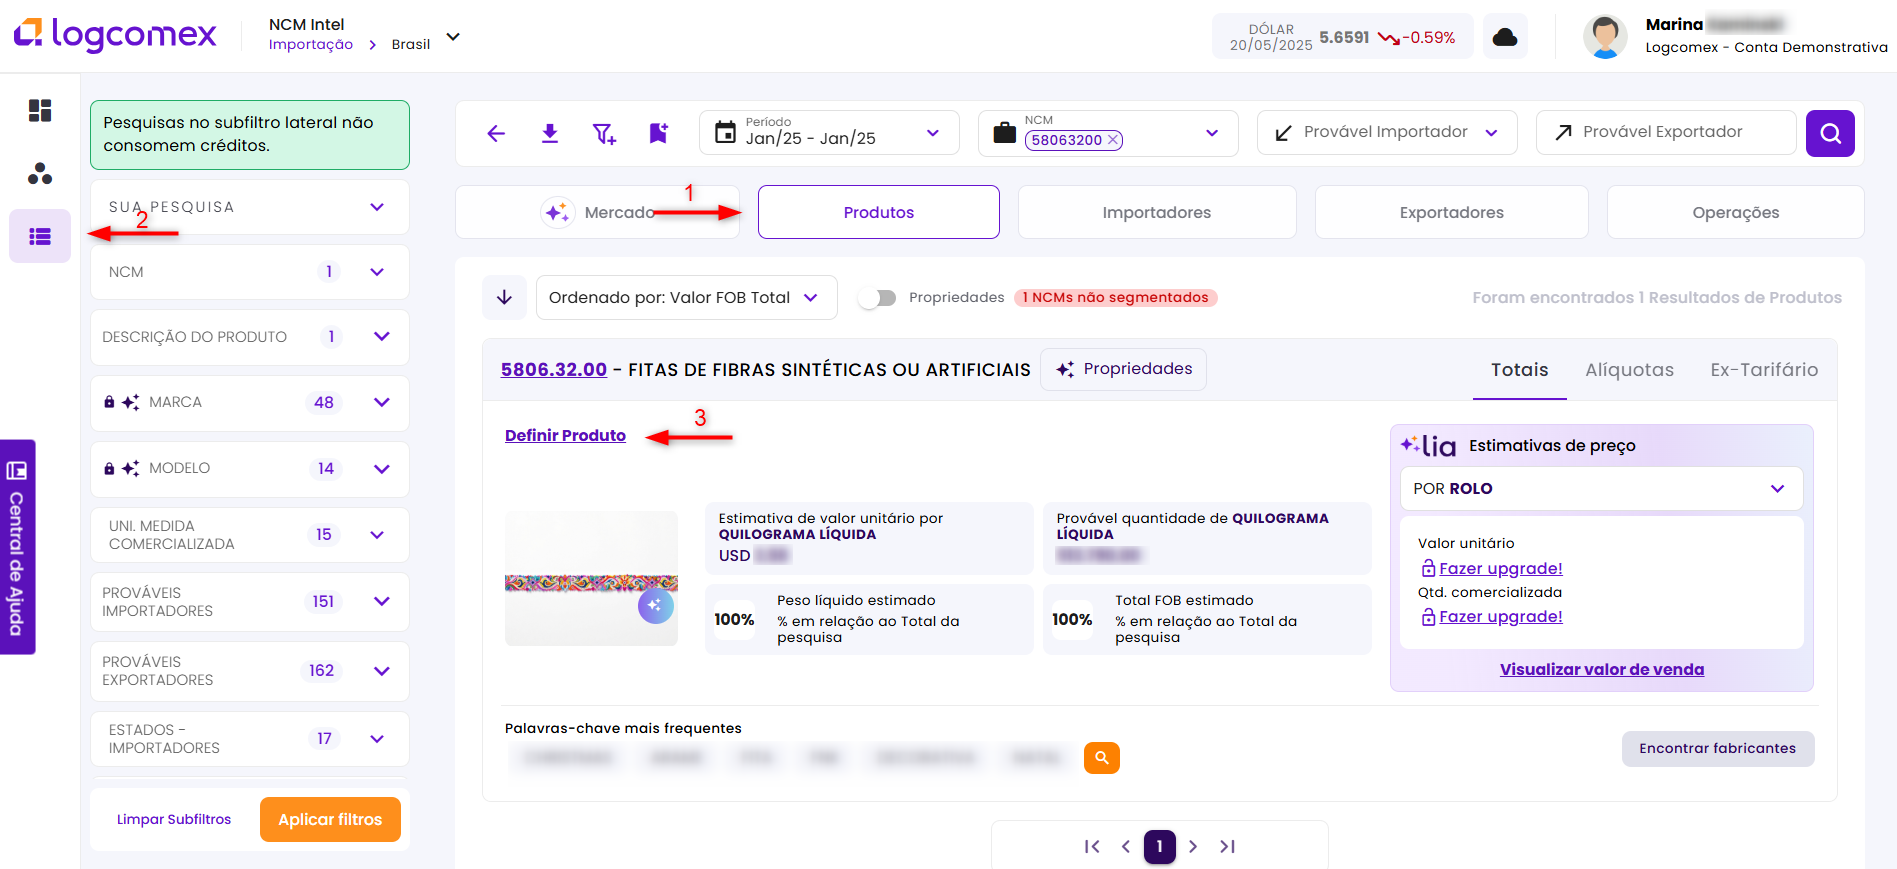Click the Aplicar filtros button

click(x=330, y=819)
